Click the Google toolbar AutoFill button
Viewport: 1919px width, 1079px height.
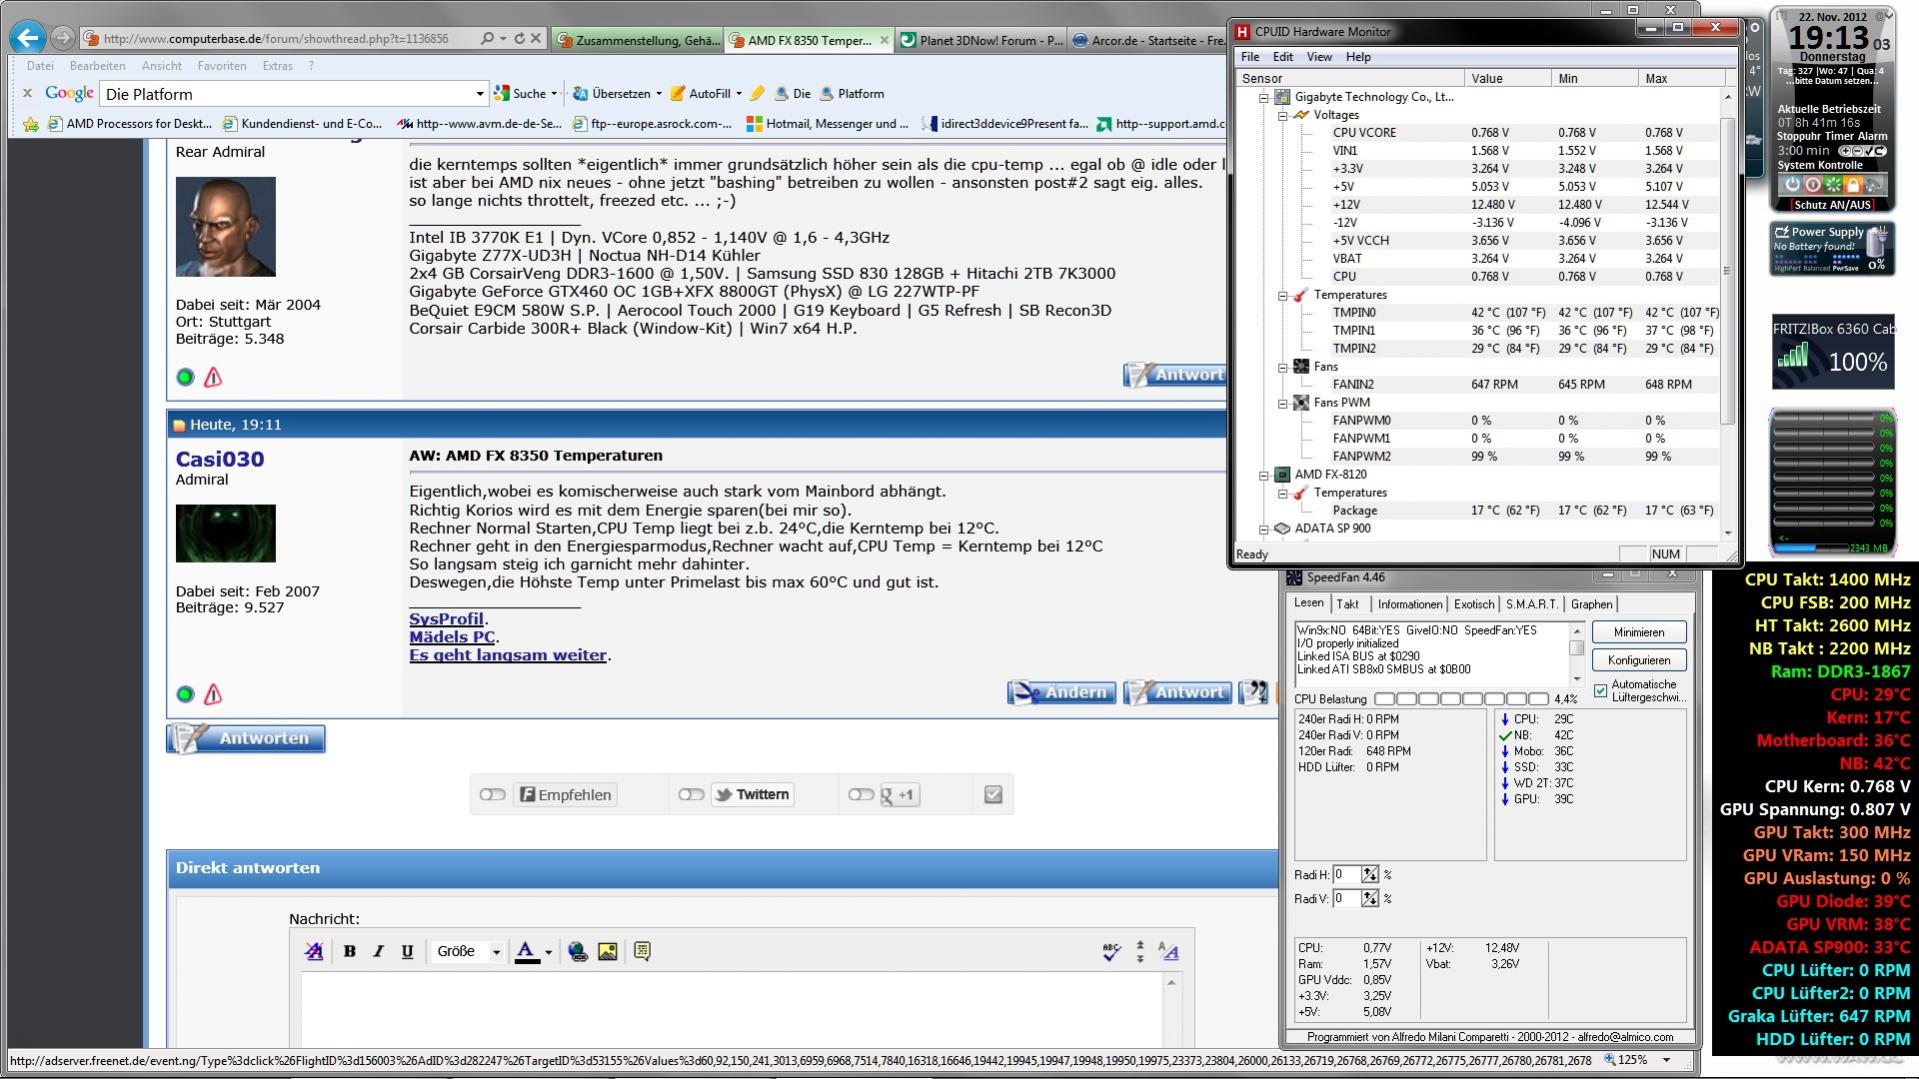pos(706,94)
